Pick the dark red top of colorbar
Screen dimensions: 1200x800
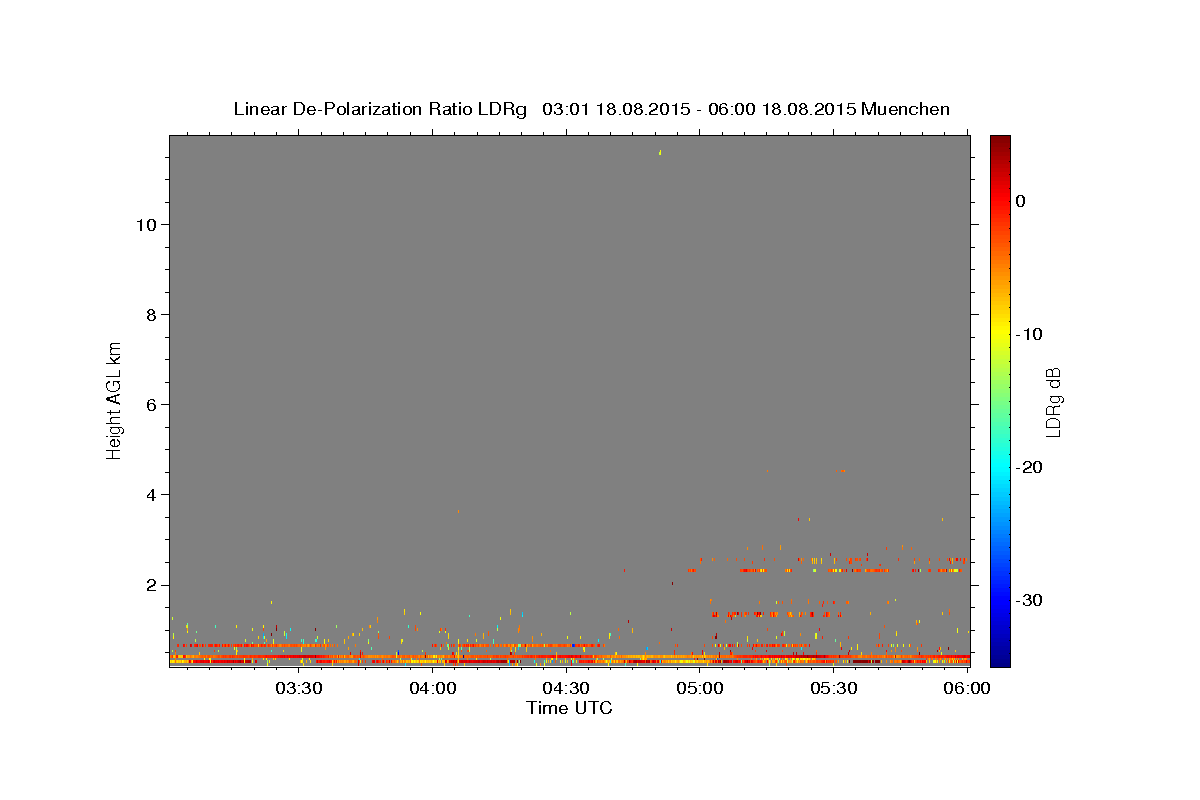pos(1000,141)
